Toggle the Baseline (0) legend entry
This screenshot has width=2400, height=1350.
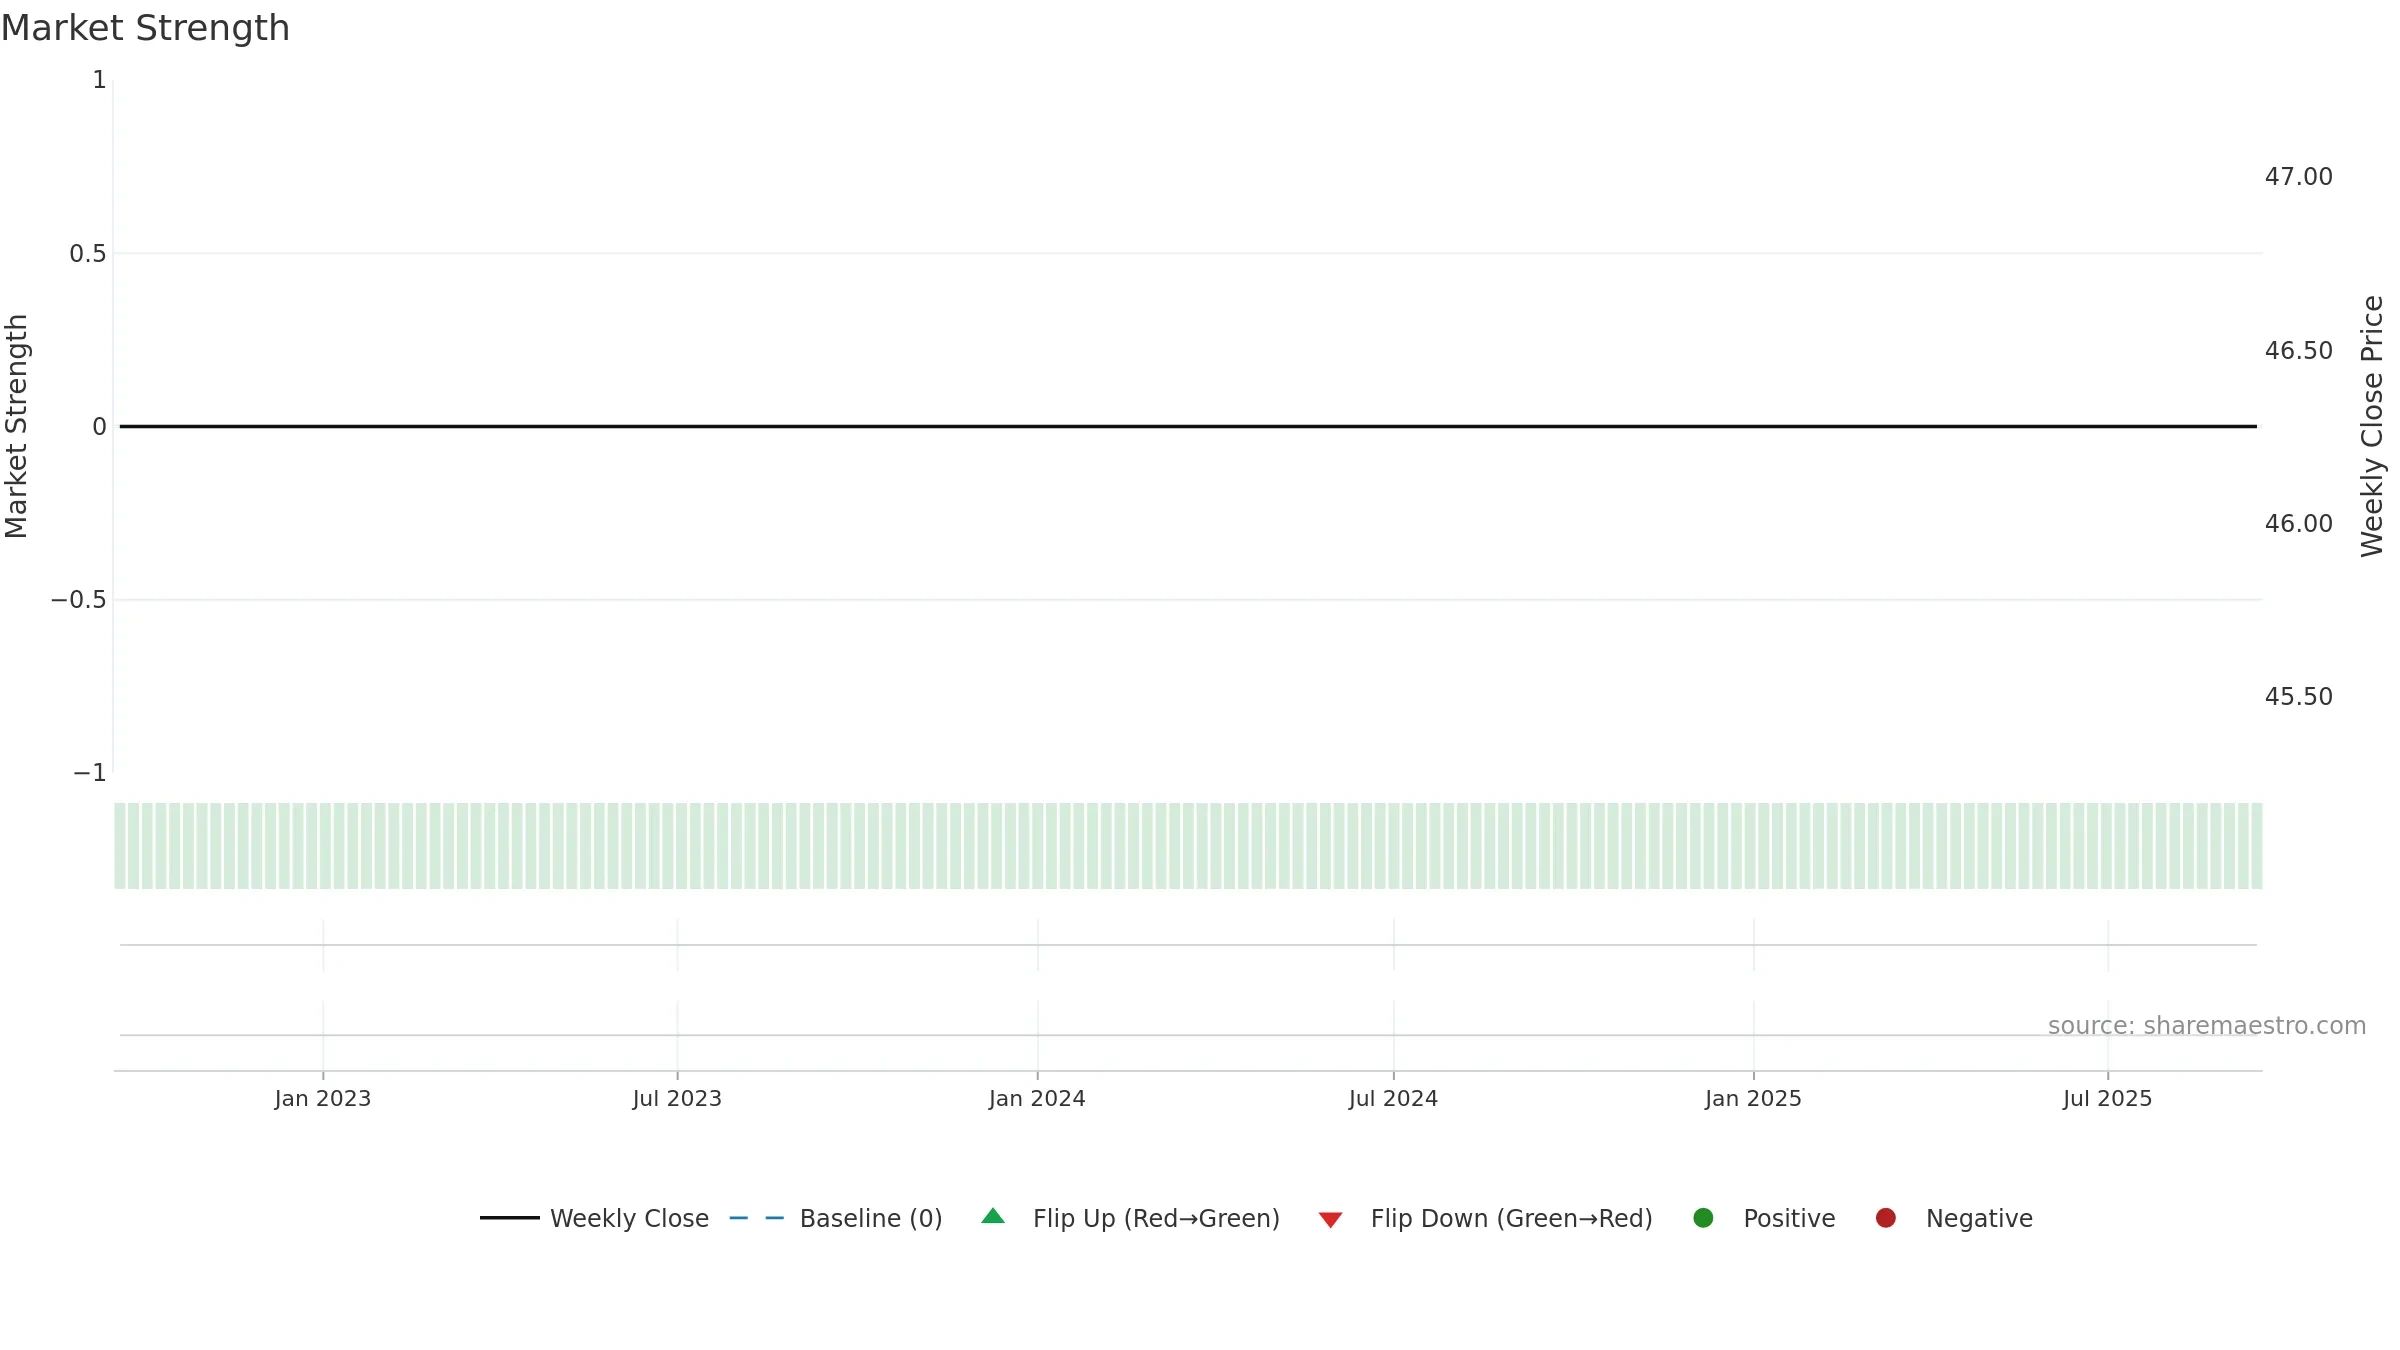pyautogui.click(x=836, y=1218)
